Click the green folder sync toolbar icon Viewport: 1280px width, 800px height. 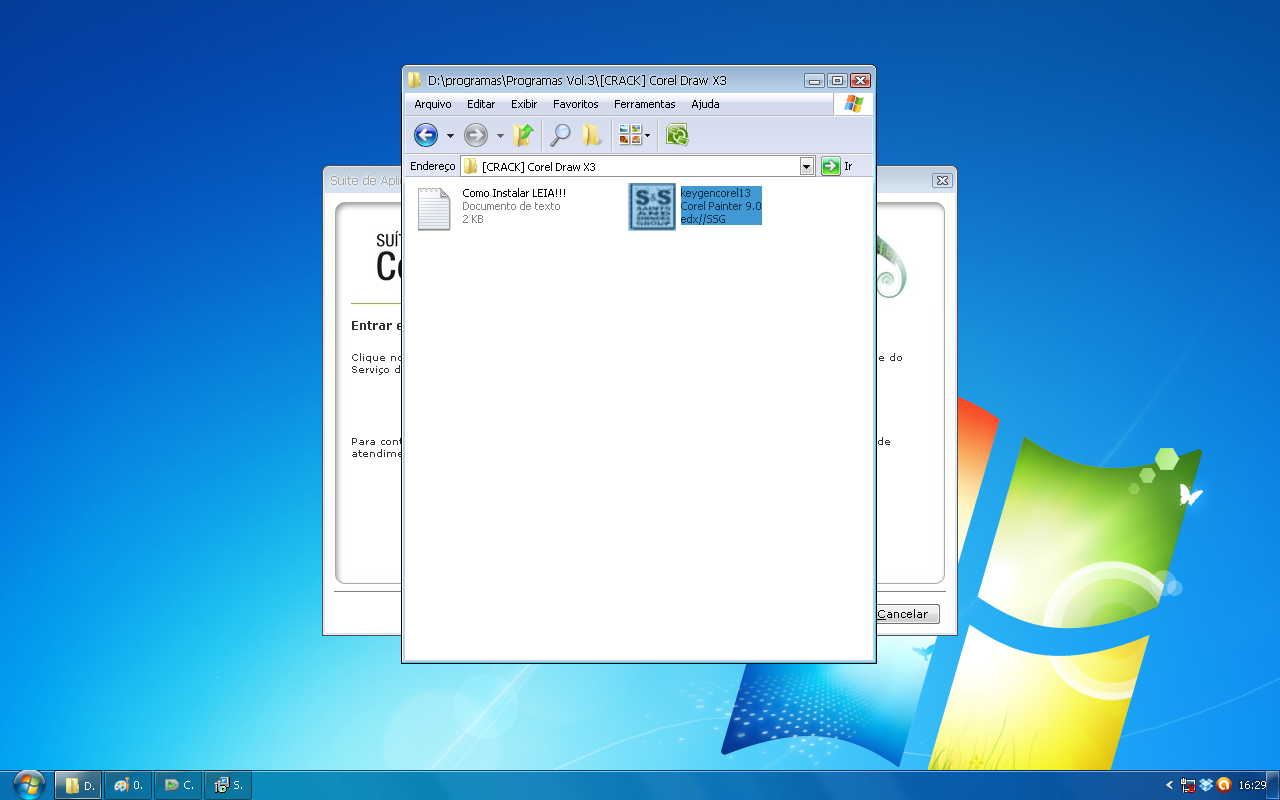click(x=677, y=135)
